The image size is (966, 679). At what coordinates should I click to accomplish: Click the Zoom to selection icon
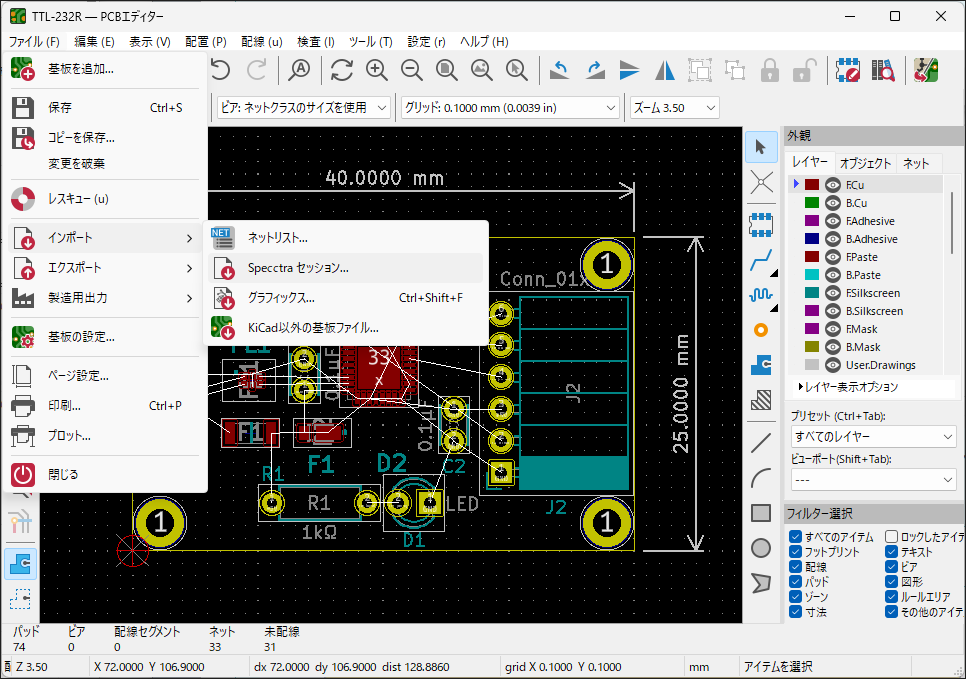[517, 70]
